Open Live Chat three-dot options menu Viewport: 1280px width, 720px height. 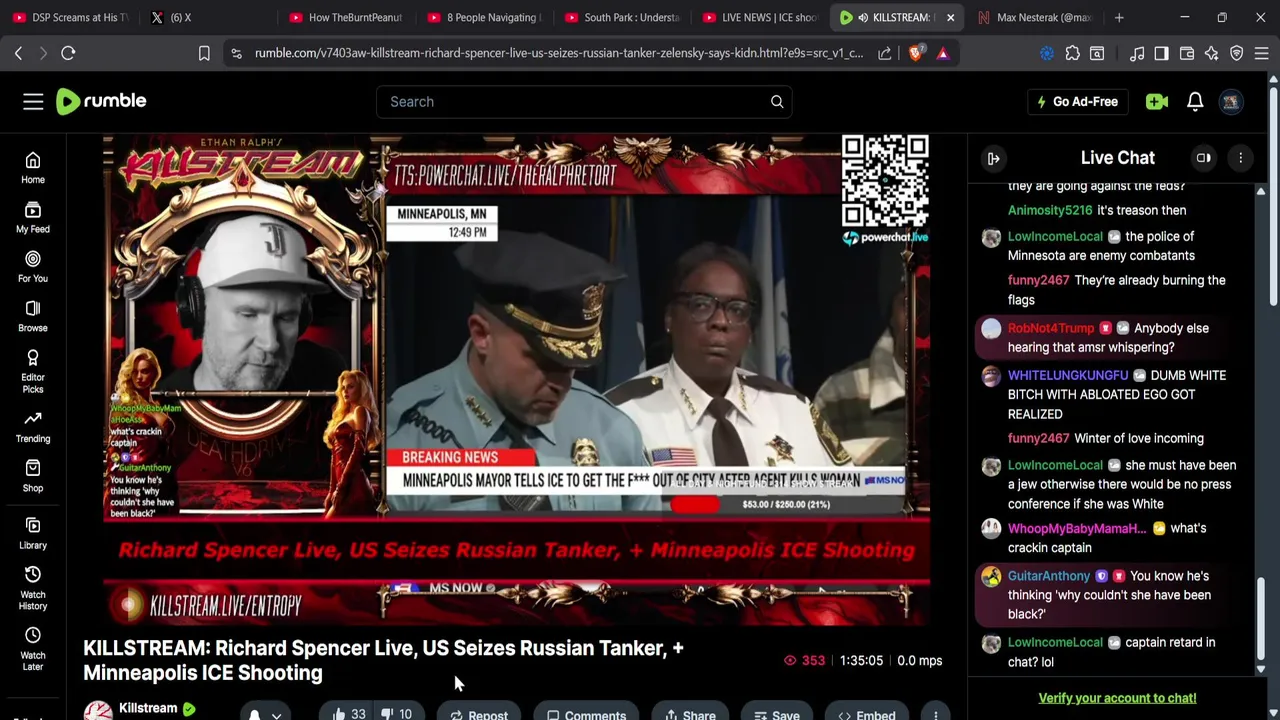tap(1240, 158)
